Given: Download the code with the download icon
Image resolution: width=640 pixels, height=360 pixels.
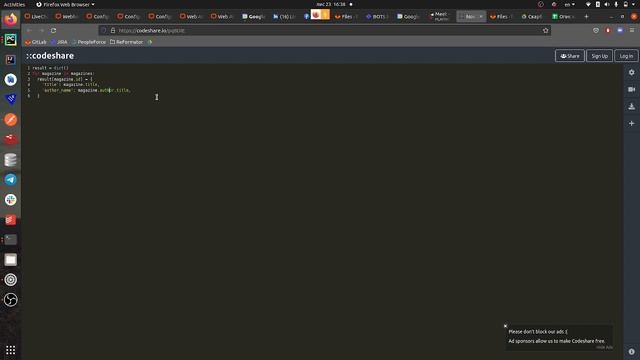Looking at the screenshot, I should click(631, 107).
